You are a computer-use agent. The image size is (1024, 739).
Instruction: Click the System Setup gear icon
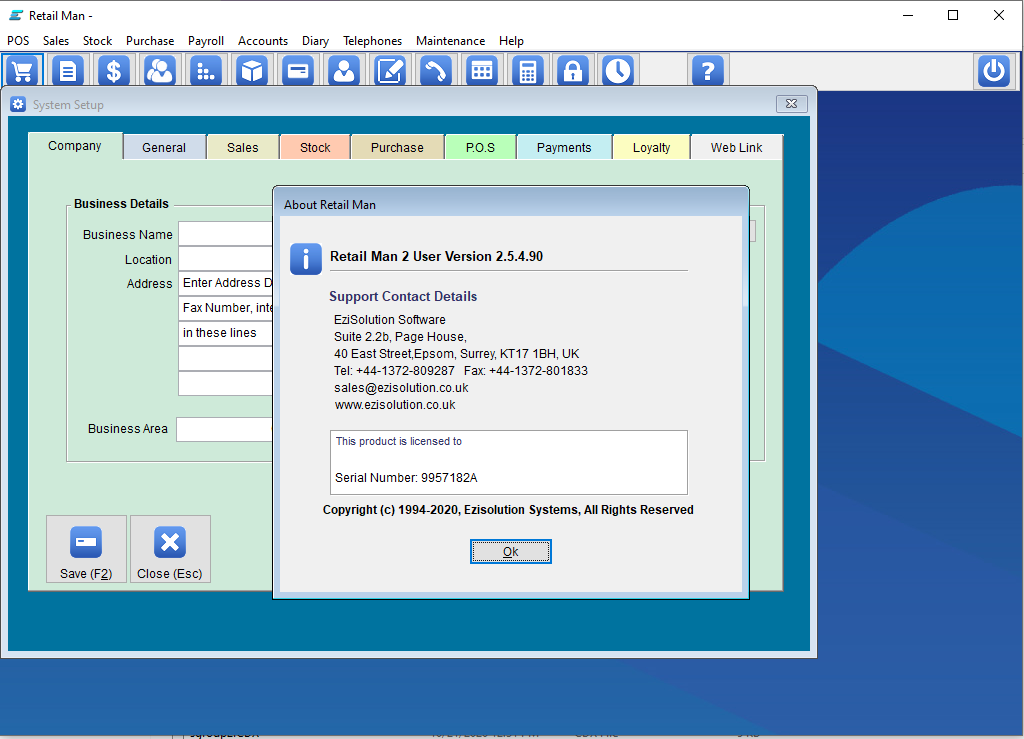click(x=18, y=104)
